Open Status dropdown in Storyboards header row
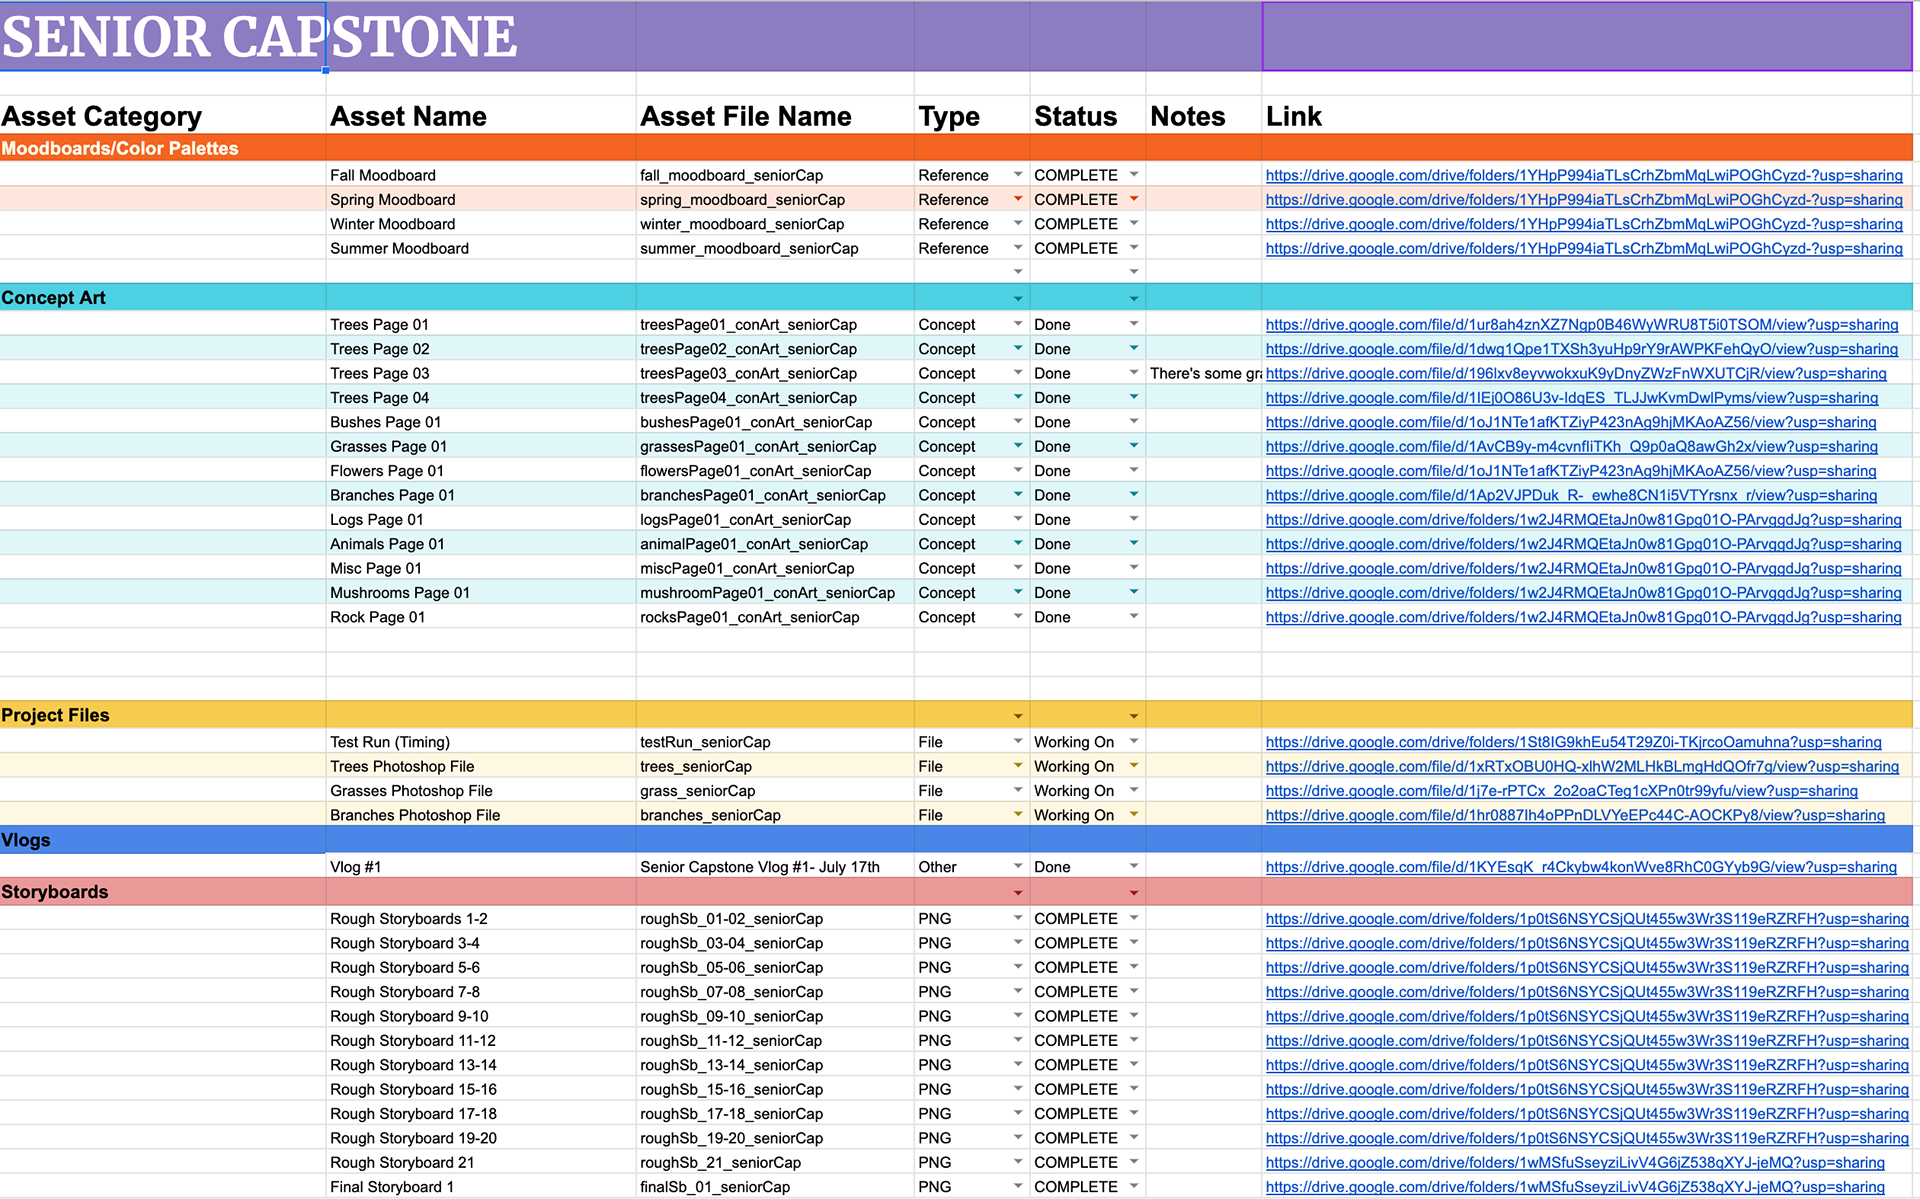Screen dimensions: 1920x1199 (1134, 893)
